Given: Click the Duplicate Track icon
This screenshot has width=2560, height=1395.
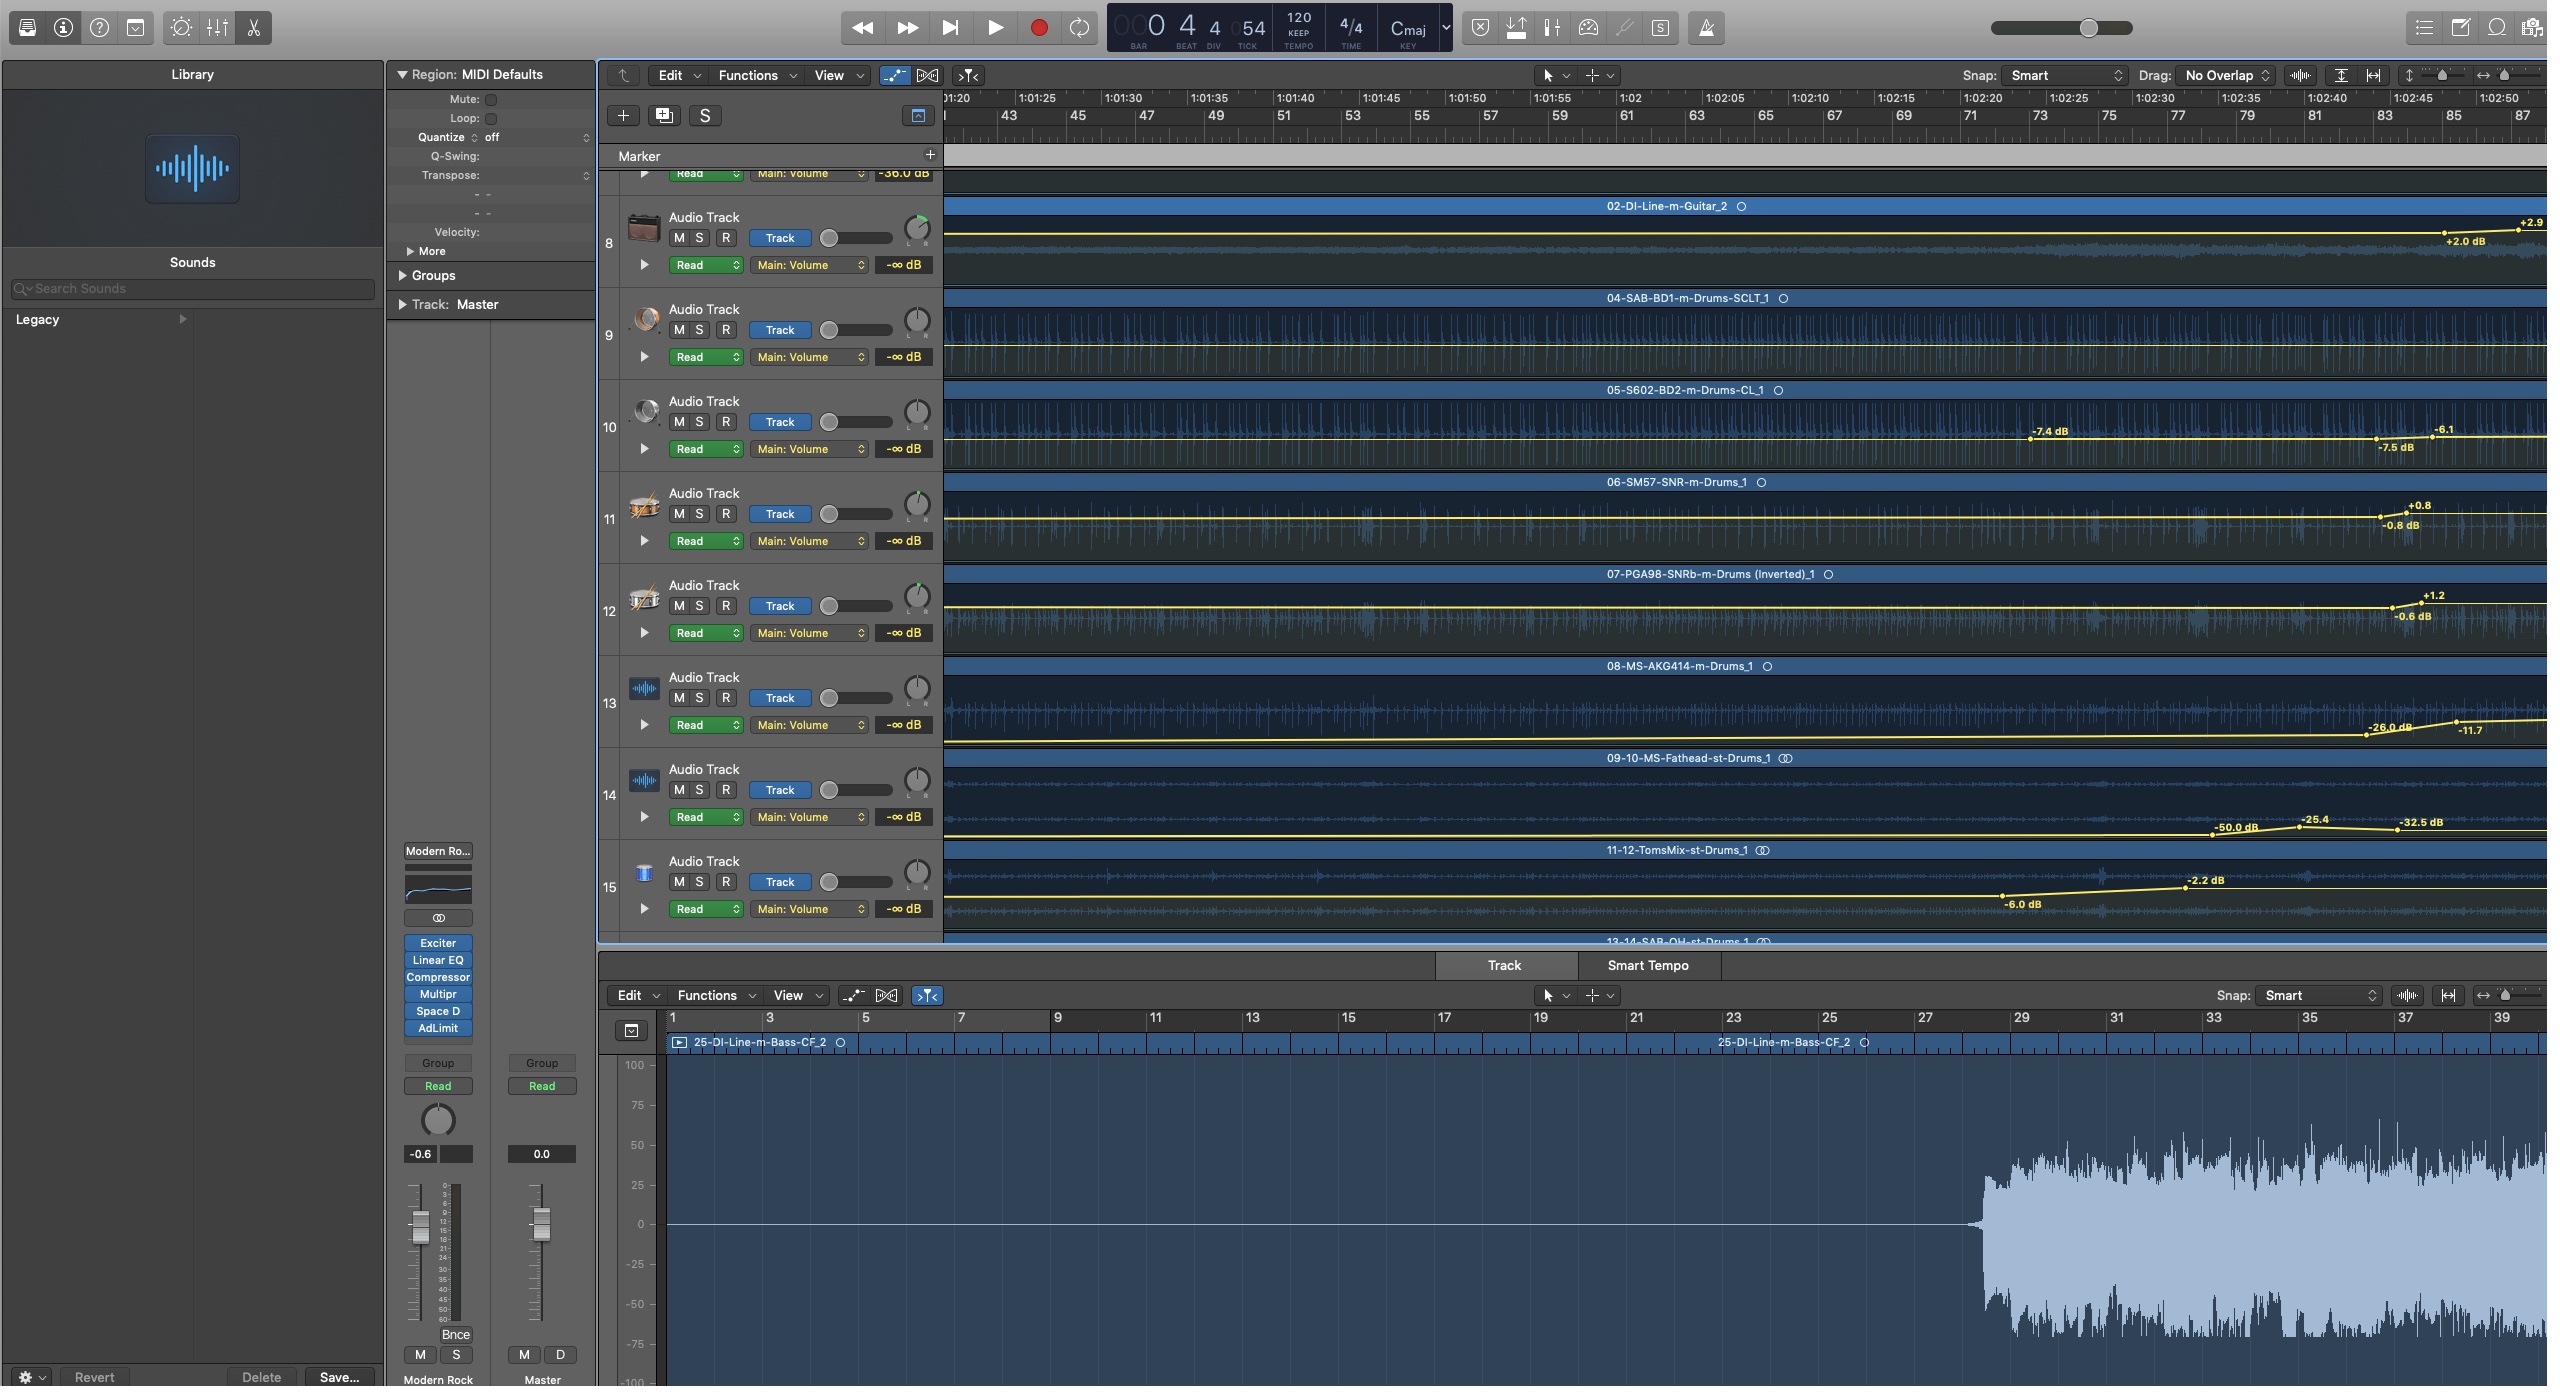Looking at the screenshot, I should click(663, 116).
